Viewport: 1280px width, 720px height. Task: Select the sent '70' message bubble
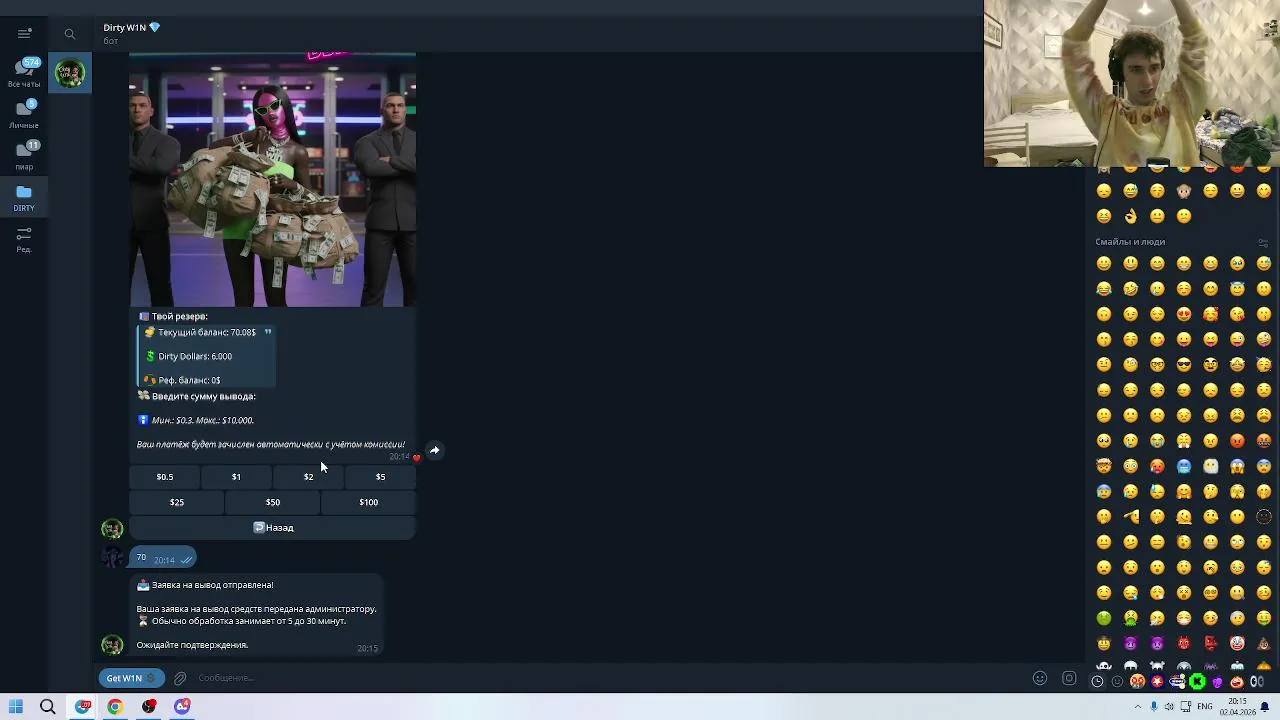tap(163, 558)
